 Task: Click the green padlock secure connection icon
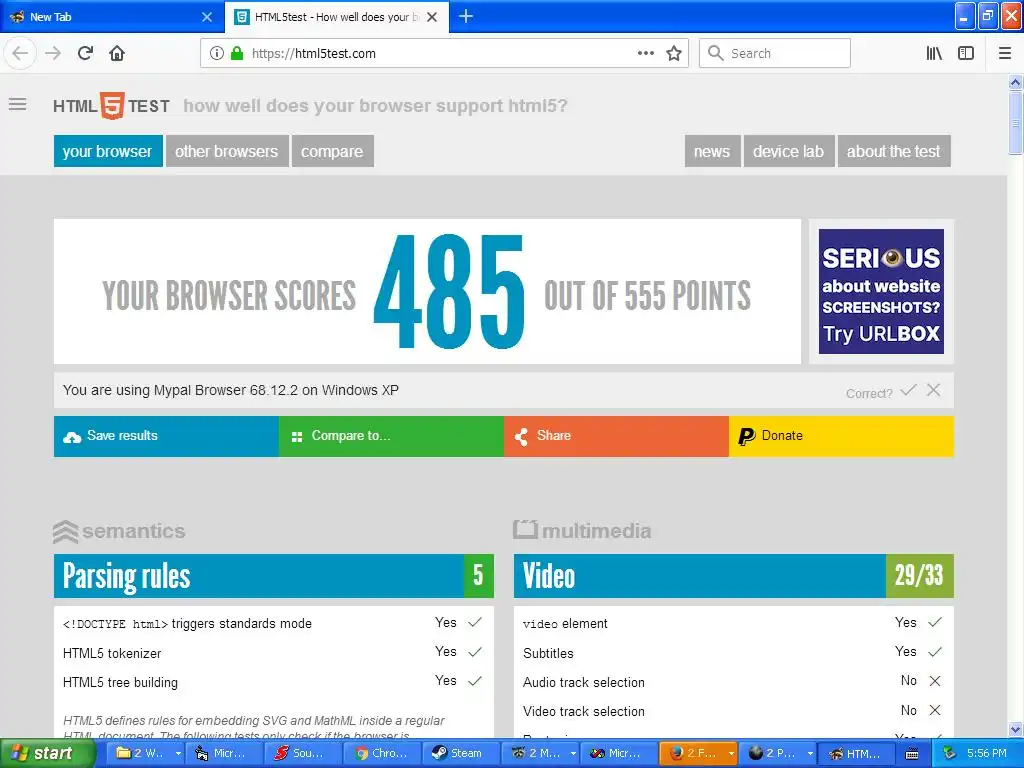pyautogui.click(x=237, y=54)
